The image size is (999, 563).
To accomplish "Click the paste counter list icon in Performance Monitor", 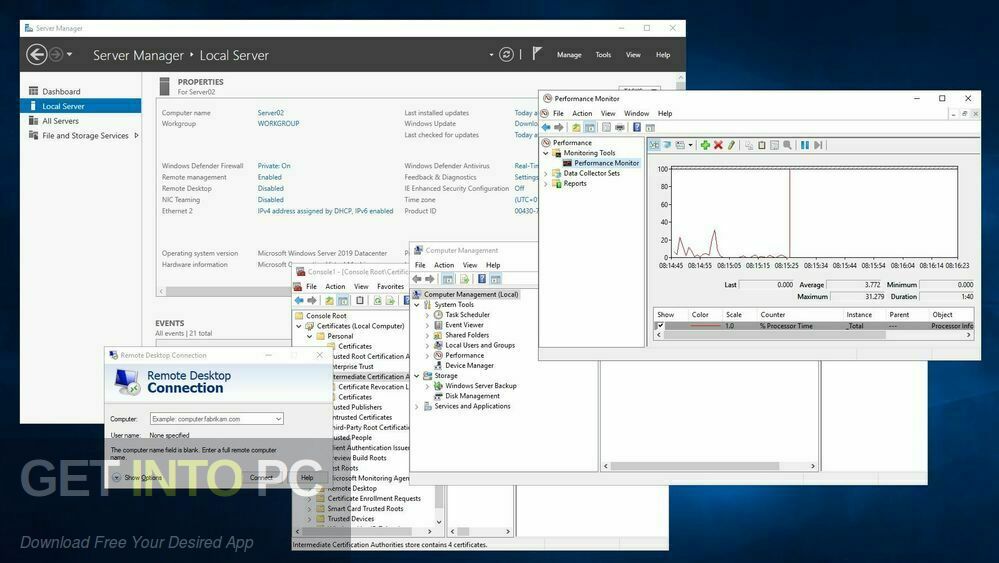I will pyautogui.click(x=761, y=145).
